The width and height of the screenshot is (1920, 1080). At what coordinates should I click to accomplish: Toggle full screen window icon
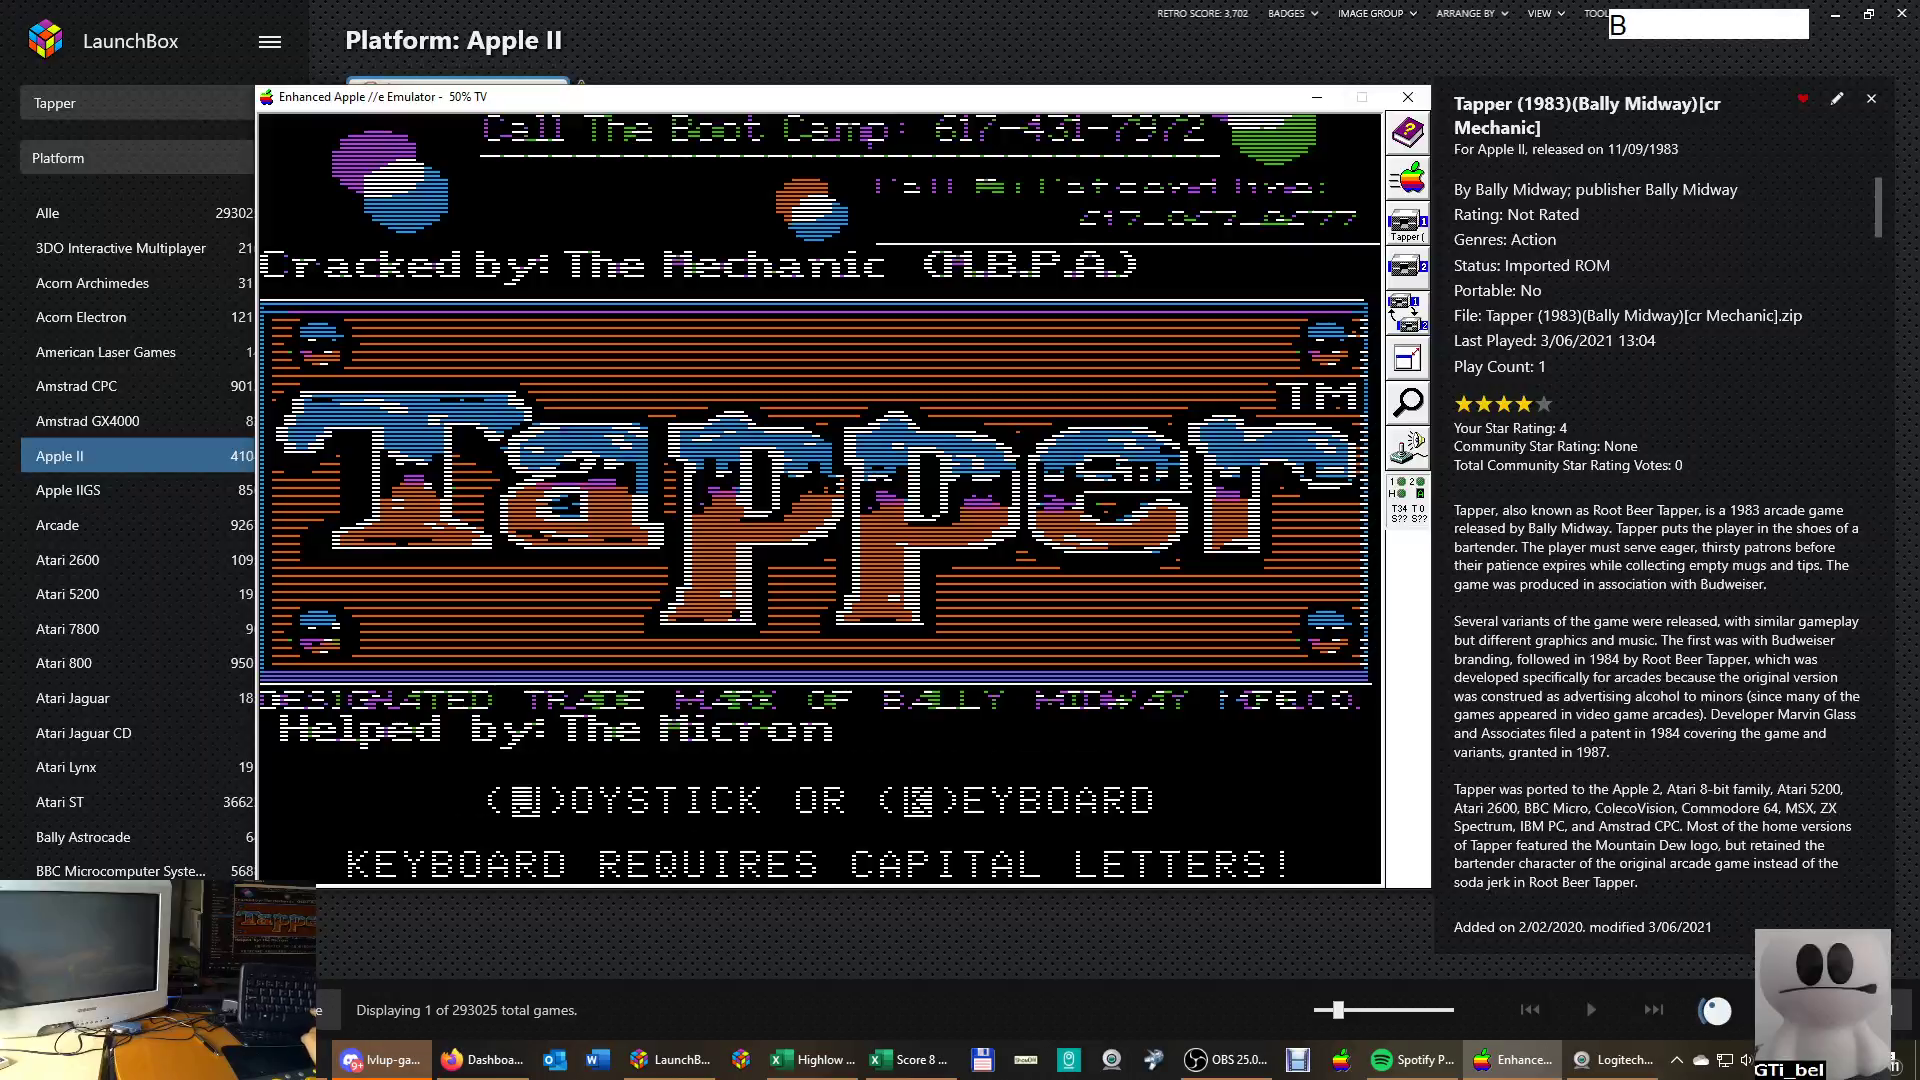click(1407, 358)
